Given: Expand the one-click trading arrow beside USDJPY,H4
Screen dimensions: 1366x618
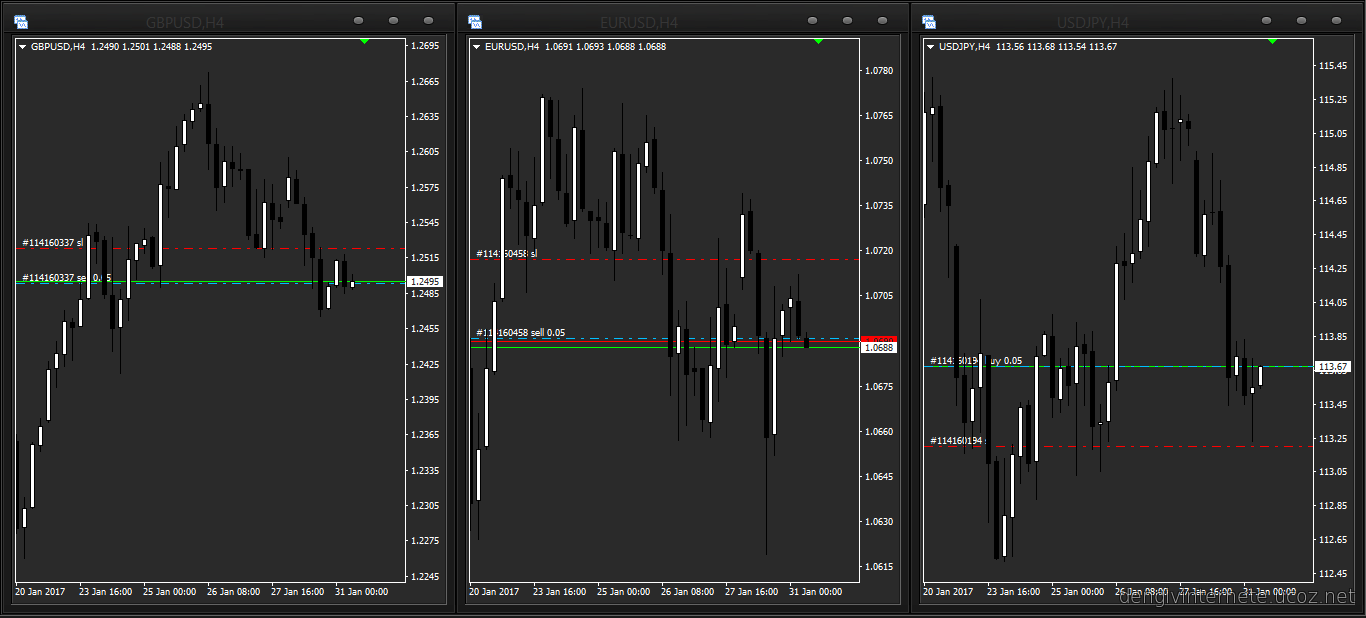Looking at the screenshot, I should pos(931,47).
